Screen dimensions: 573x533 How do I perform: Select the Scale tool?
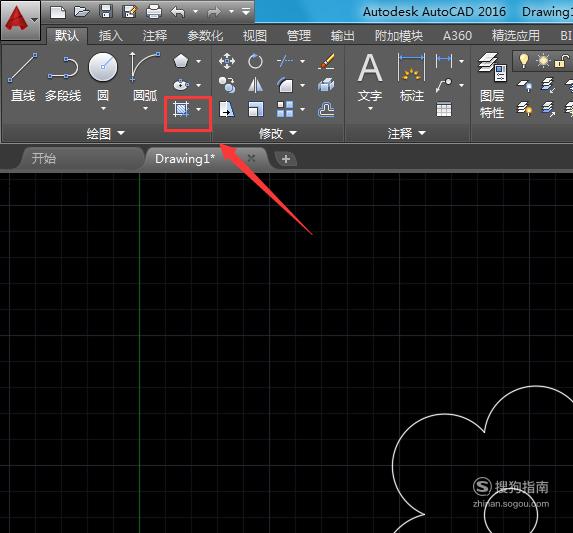[x=255, y=109]
